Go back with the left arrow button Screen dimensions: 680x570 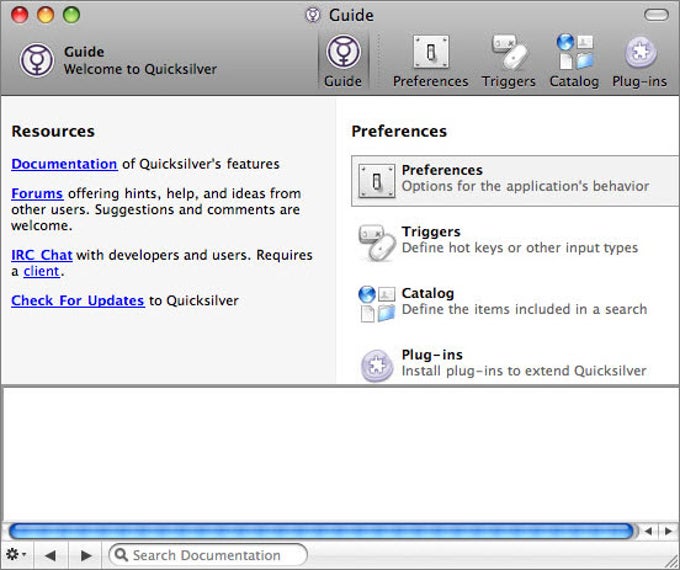(x=50, y=555)
